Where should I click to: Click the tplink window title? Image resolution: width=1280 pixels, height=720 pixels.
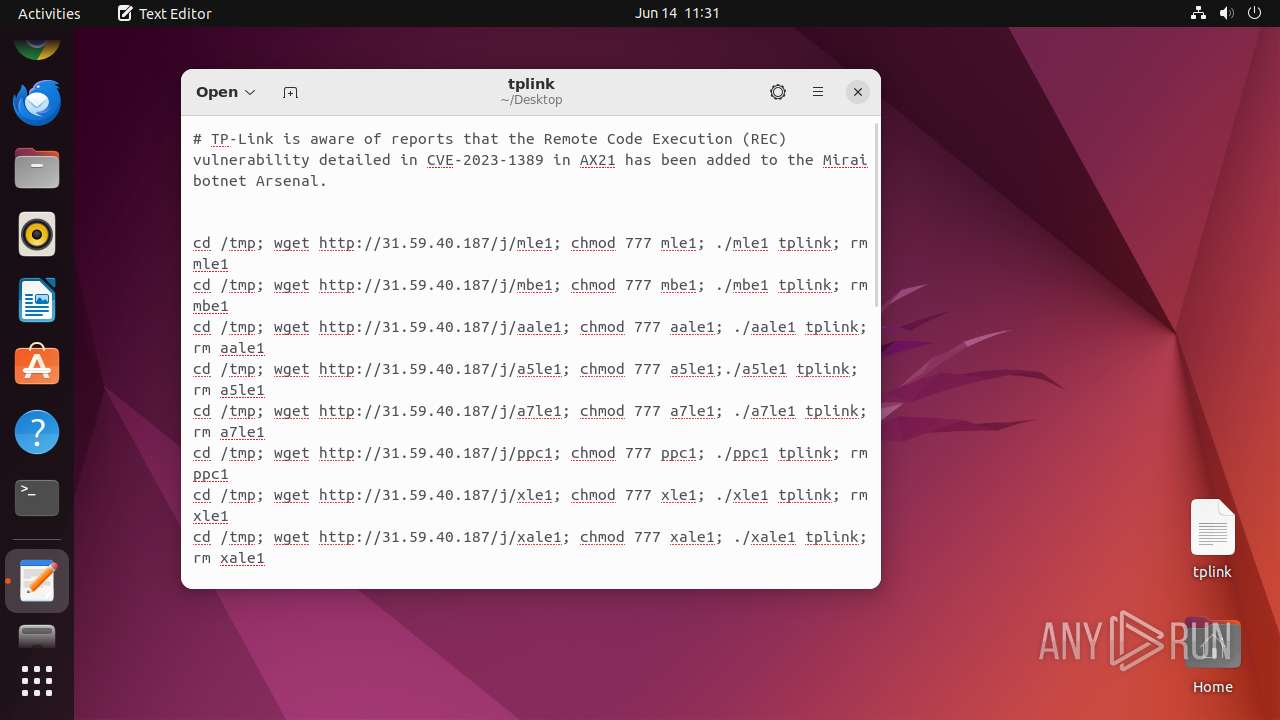point(531,84)
